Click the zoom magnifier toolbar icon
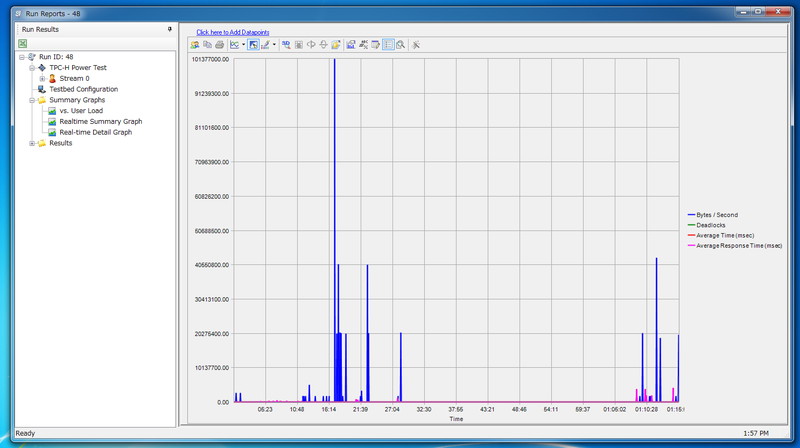800x448 pixels. pyautogui.click(x=401, y=45)
